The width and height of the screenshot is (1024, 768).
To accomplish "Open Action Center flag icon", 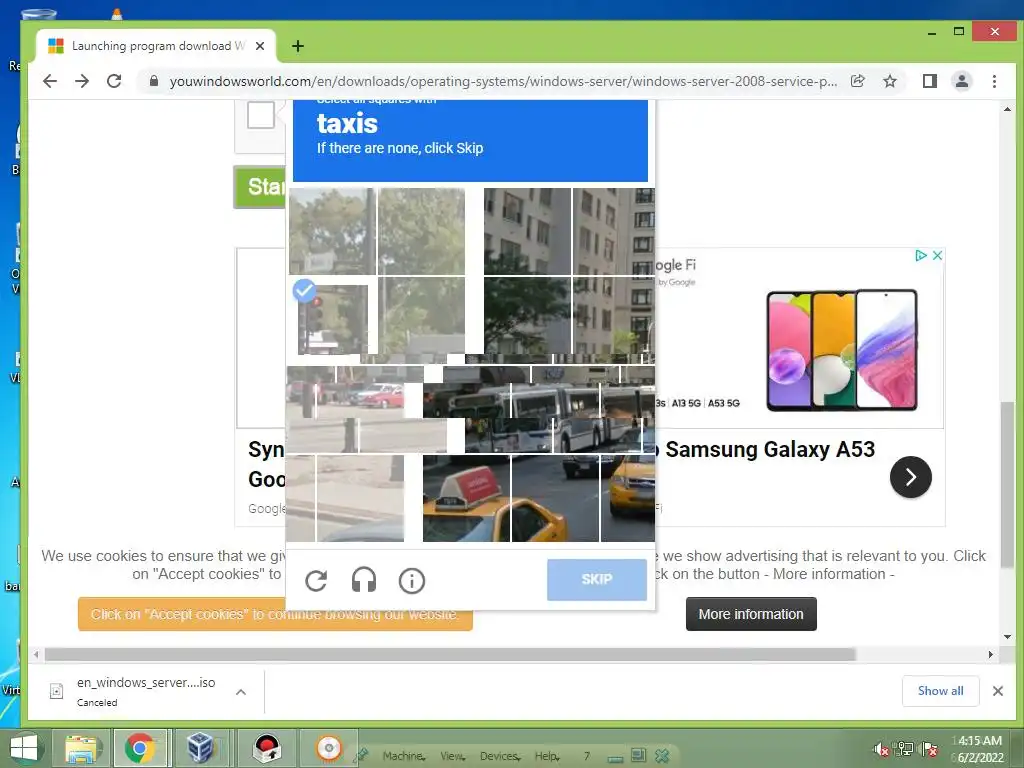I will 929,748.
